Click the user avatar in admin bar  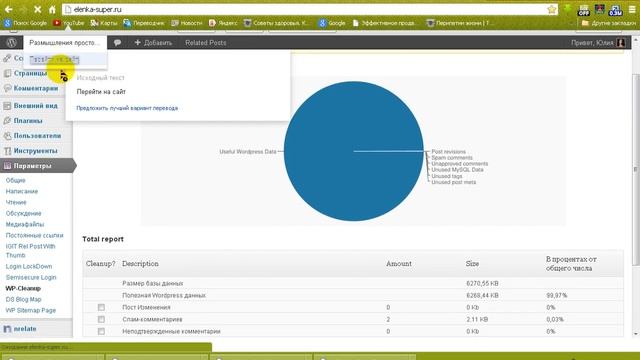pyautogui.click(x=621, y=42)
